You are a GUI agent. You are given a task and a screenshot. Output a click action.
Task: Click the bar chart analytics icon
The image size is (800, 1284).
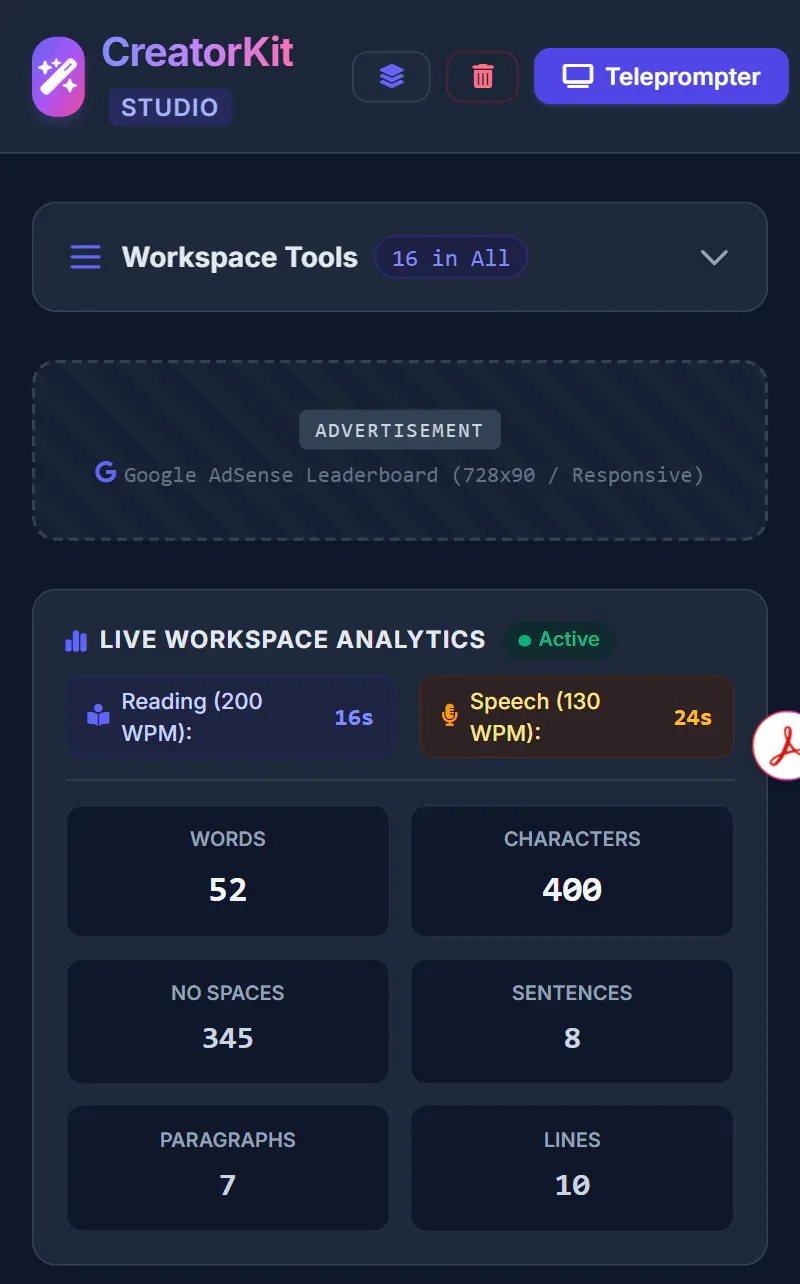(76, 640)
